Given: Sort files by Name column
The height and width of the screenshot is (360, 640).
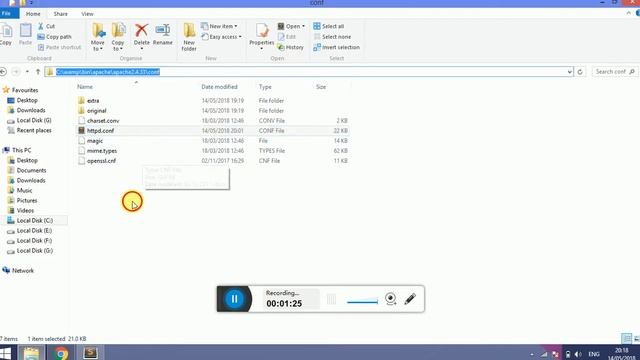Looking at the screenshot, I should point(85,87).
